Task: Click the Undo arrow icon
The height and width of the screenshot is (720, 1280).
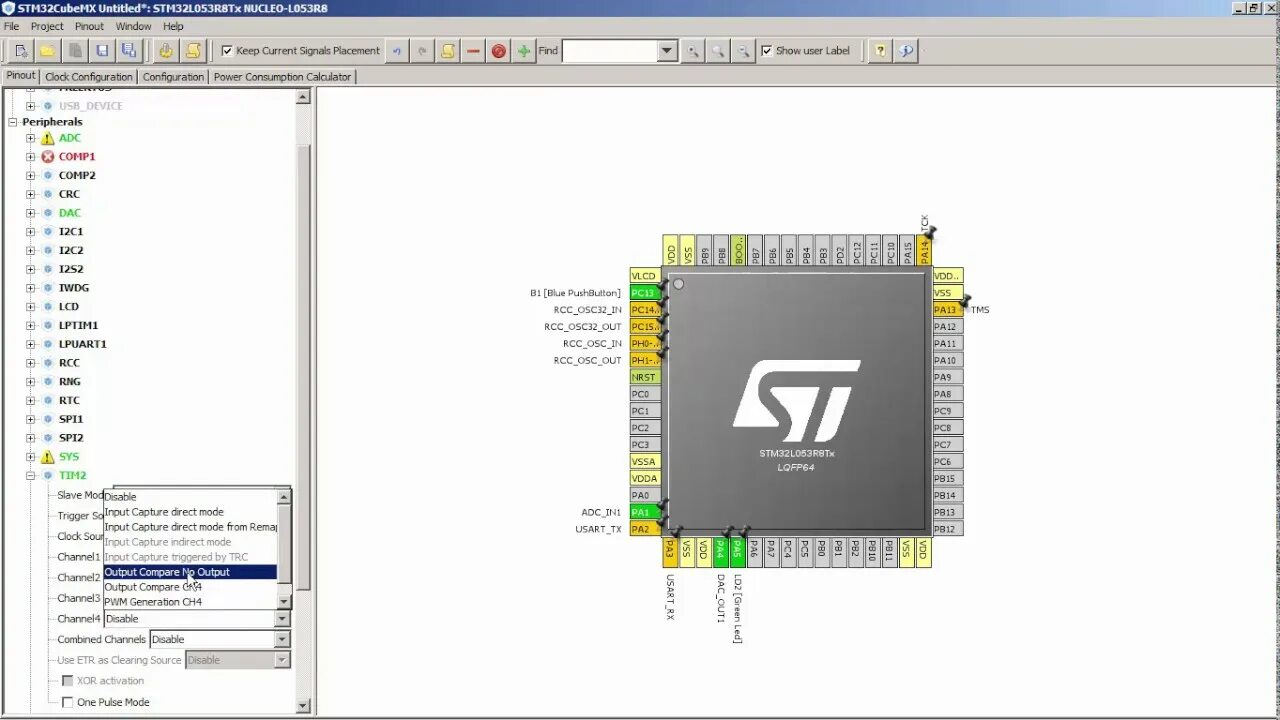Action: (x=397, y=51)
